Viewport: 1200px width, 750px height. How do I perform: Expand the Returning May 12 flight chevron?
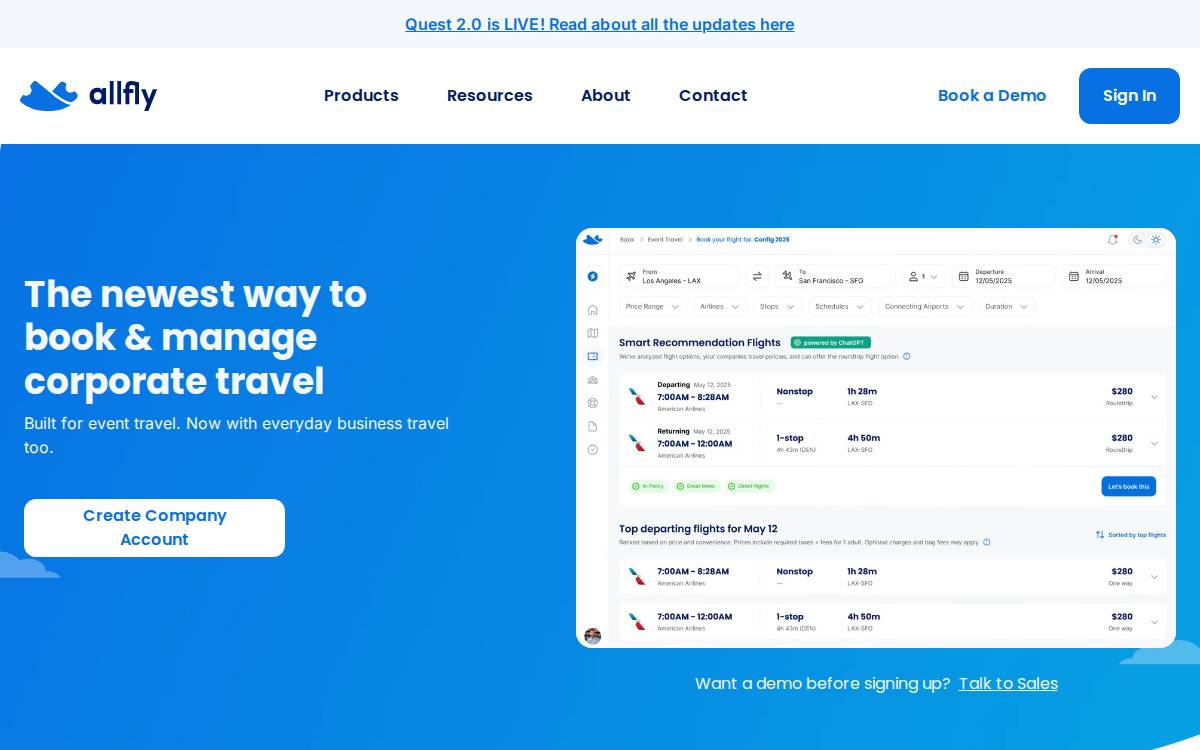pos(1154,443)
